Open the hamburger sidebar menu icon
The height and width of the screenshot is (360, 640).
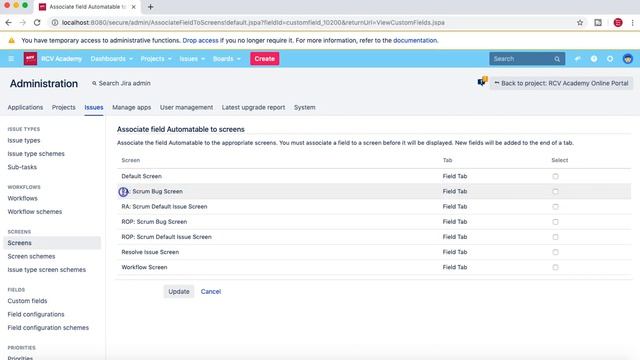(x=11, y=59)
